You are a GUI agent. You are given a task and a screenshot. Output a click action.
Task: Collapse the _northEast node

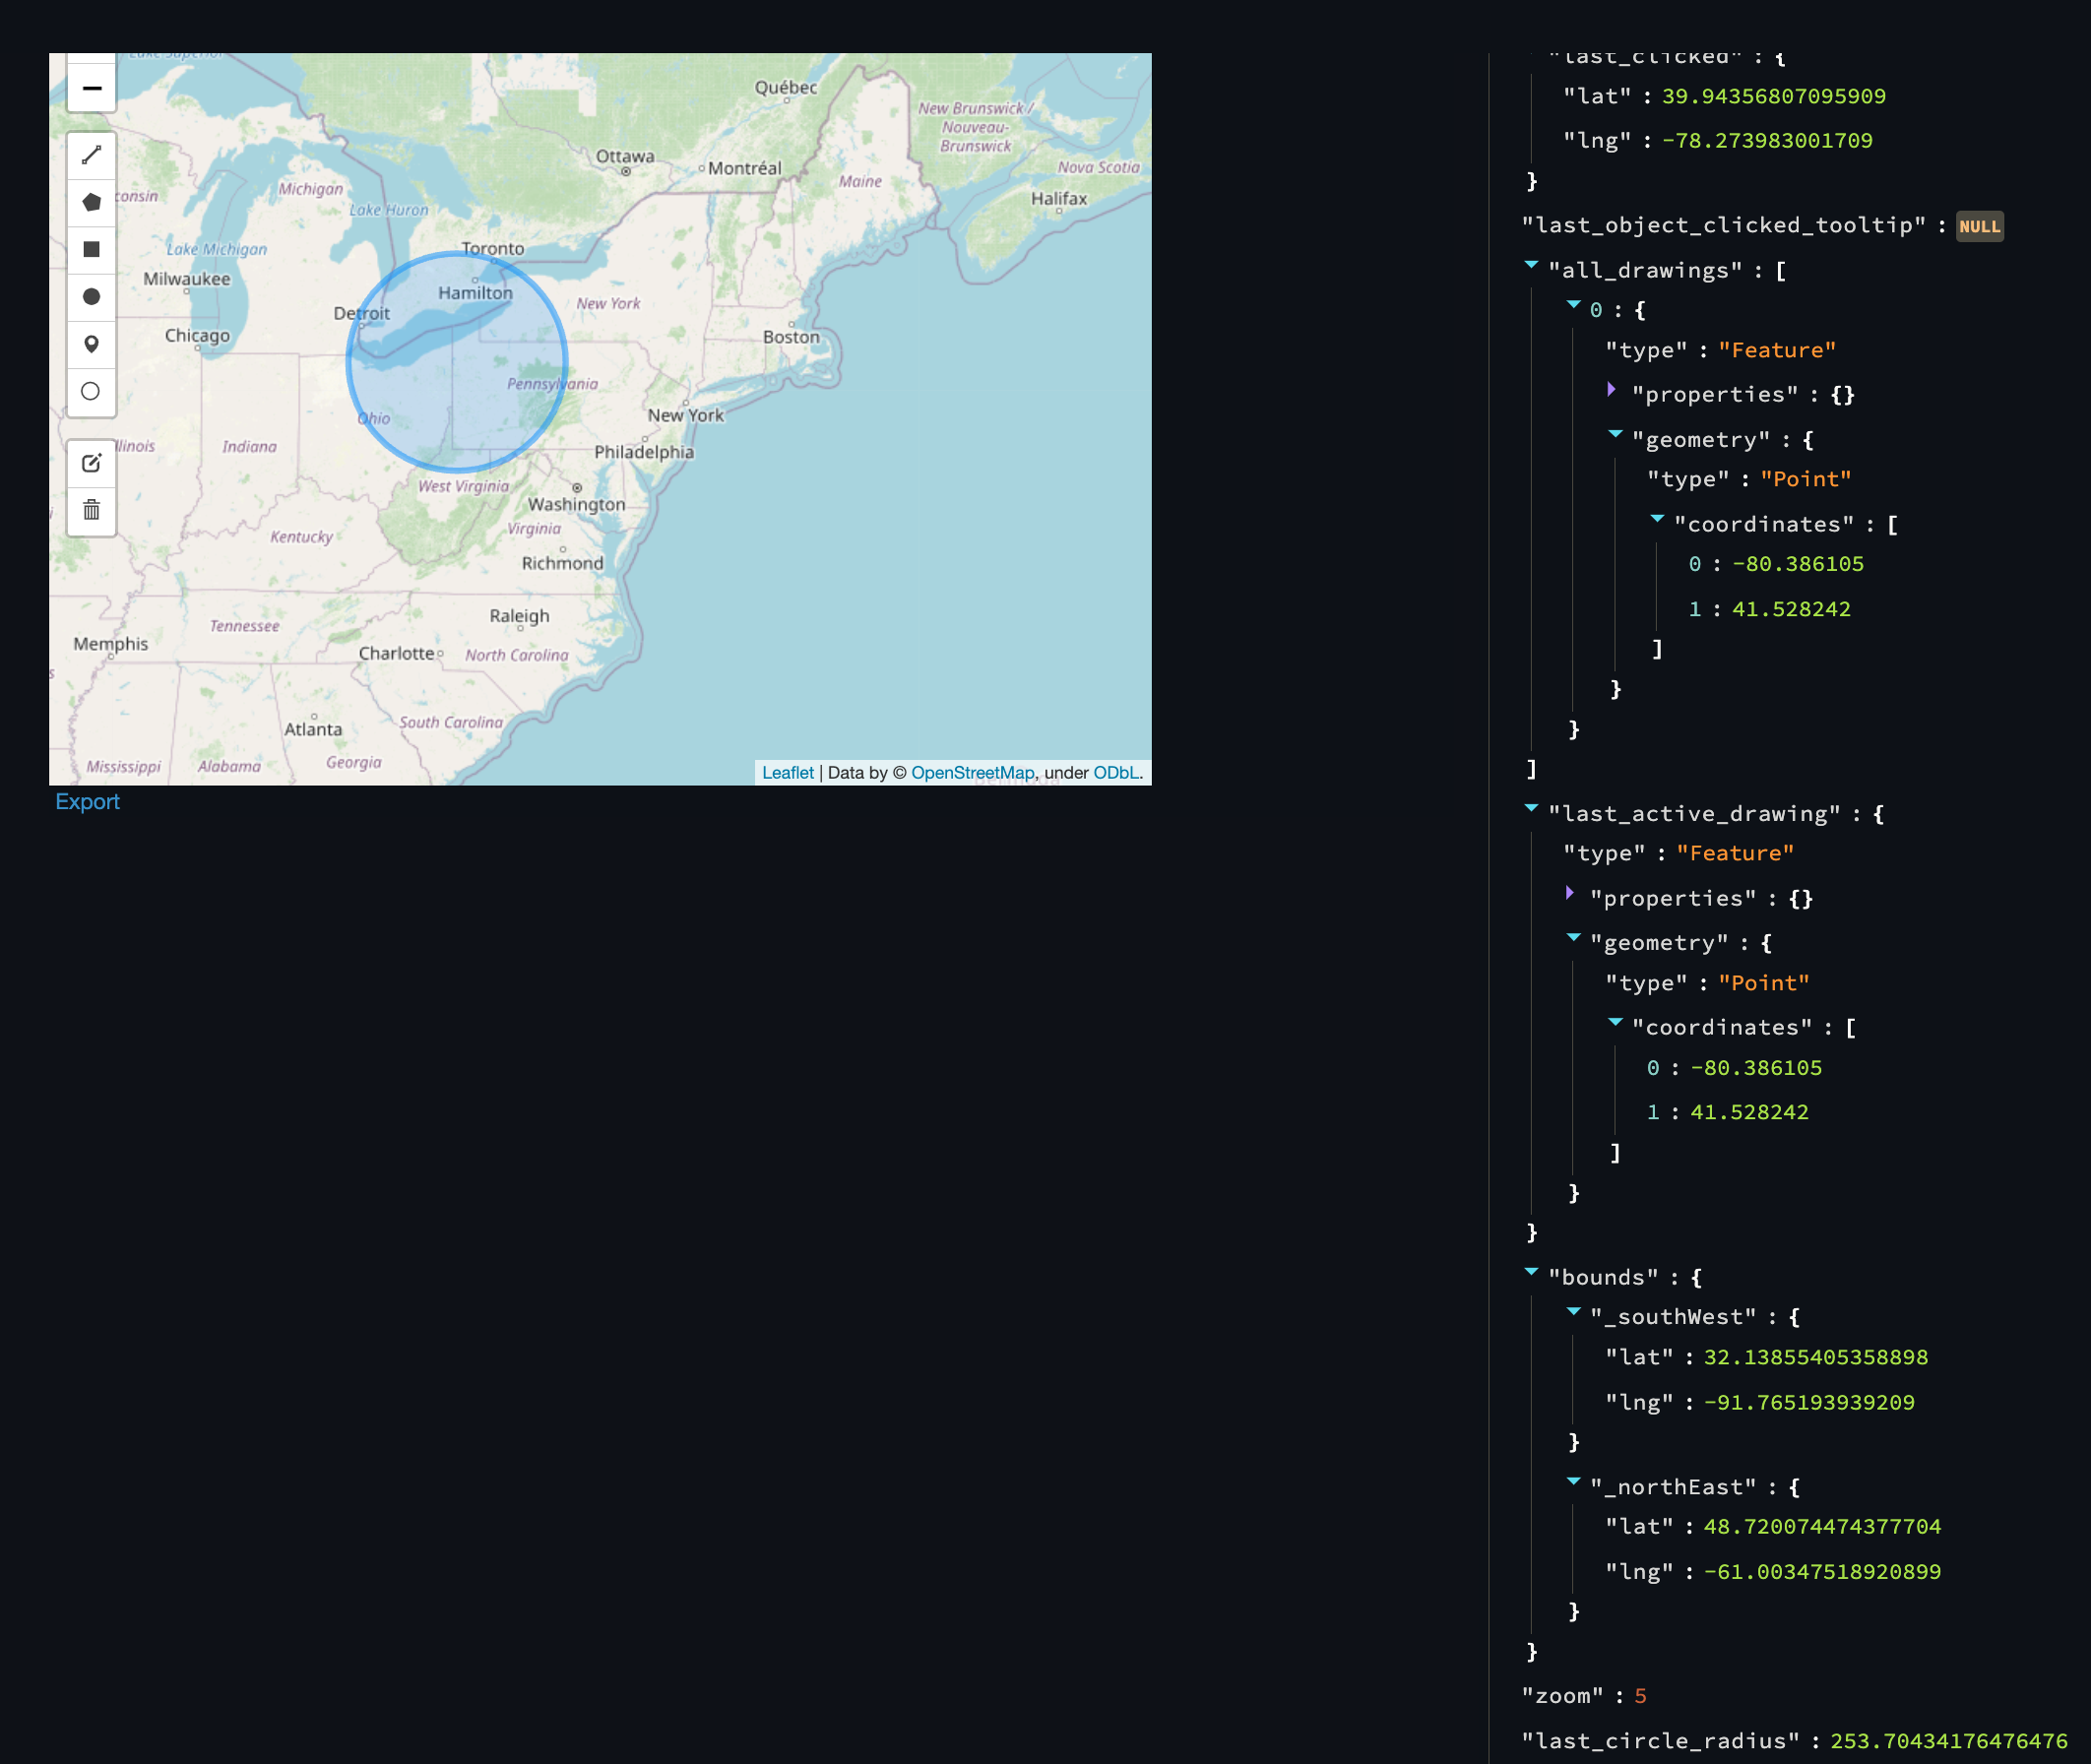click(x=1574, y=1482)
